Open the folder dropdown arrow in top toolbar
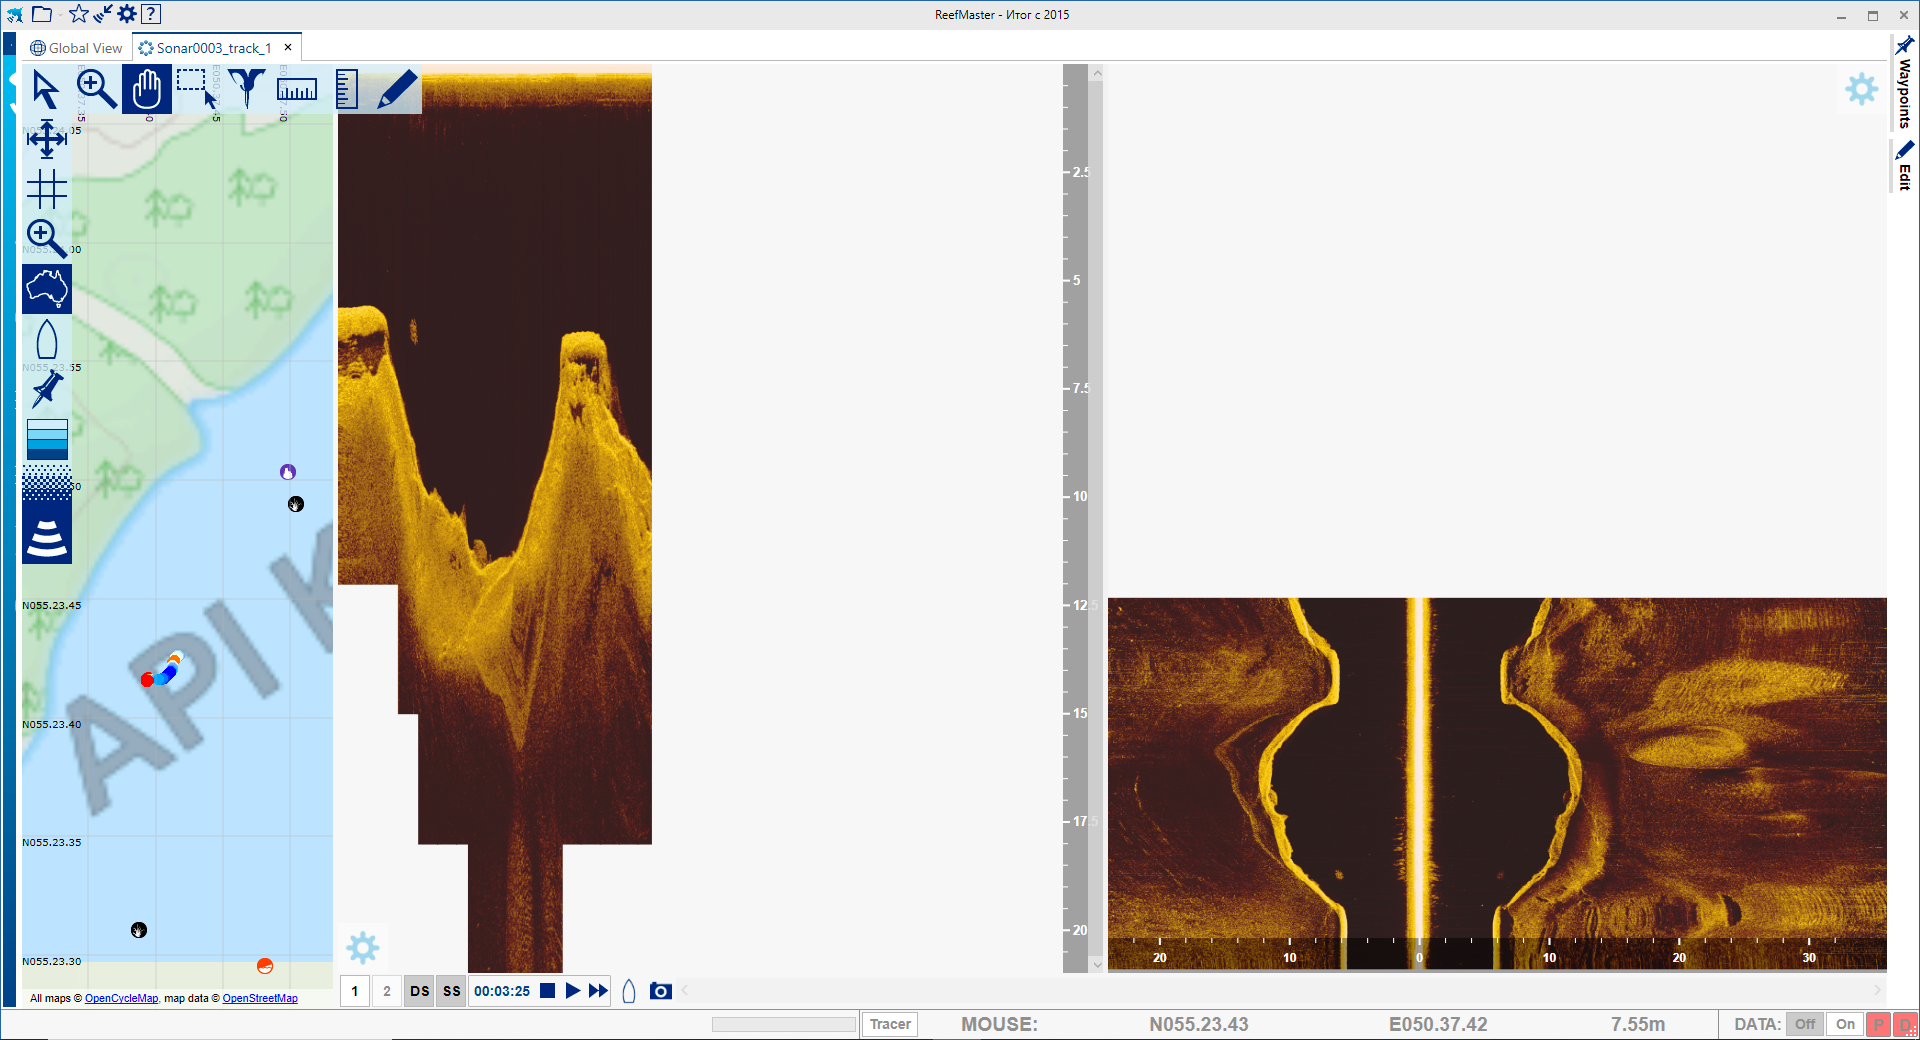 (60, 15)
